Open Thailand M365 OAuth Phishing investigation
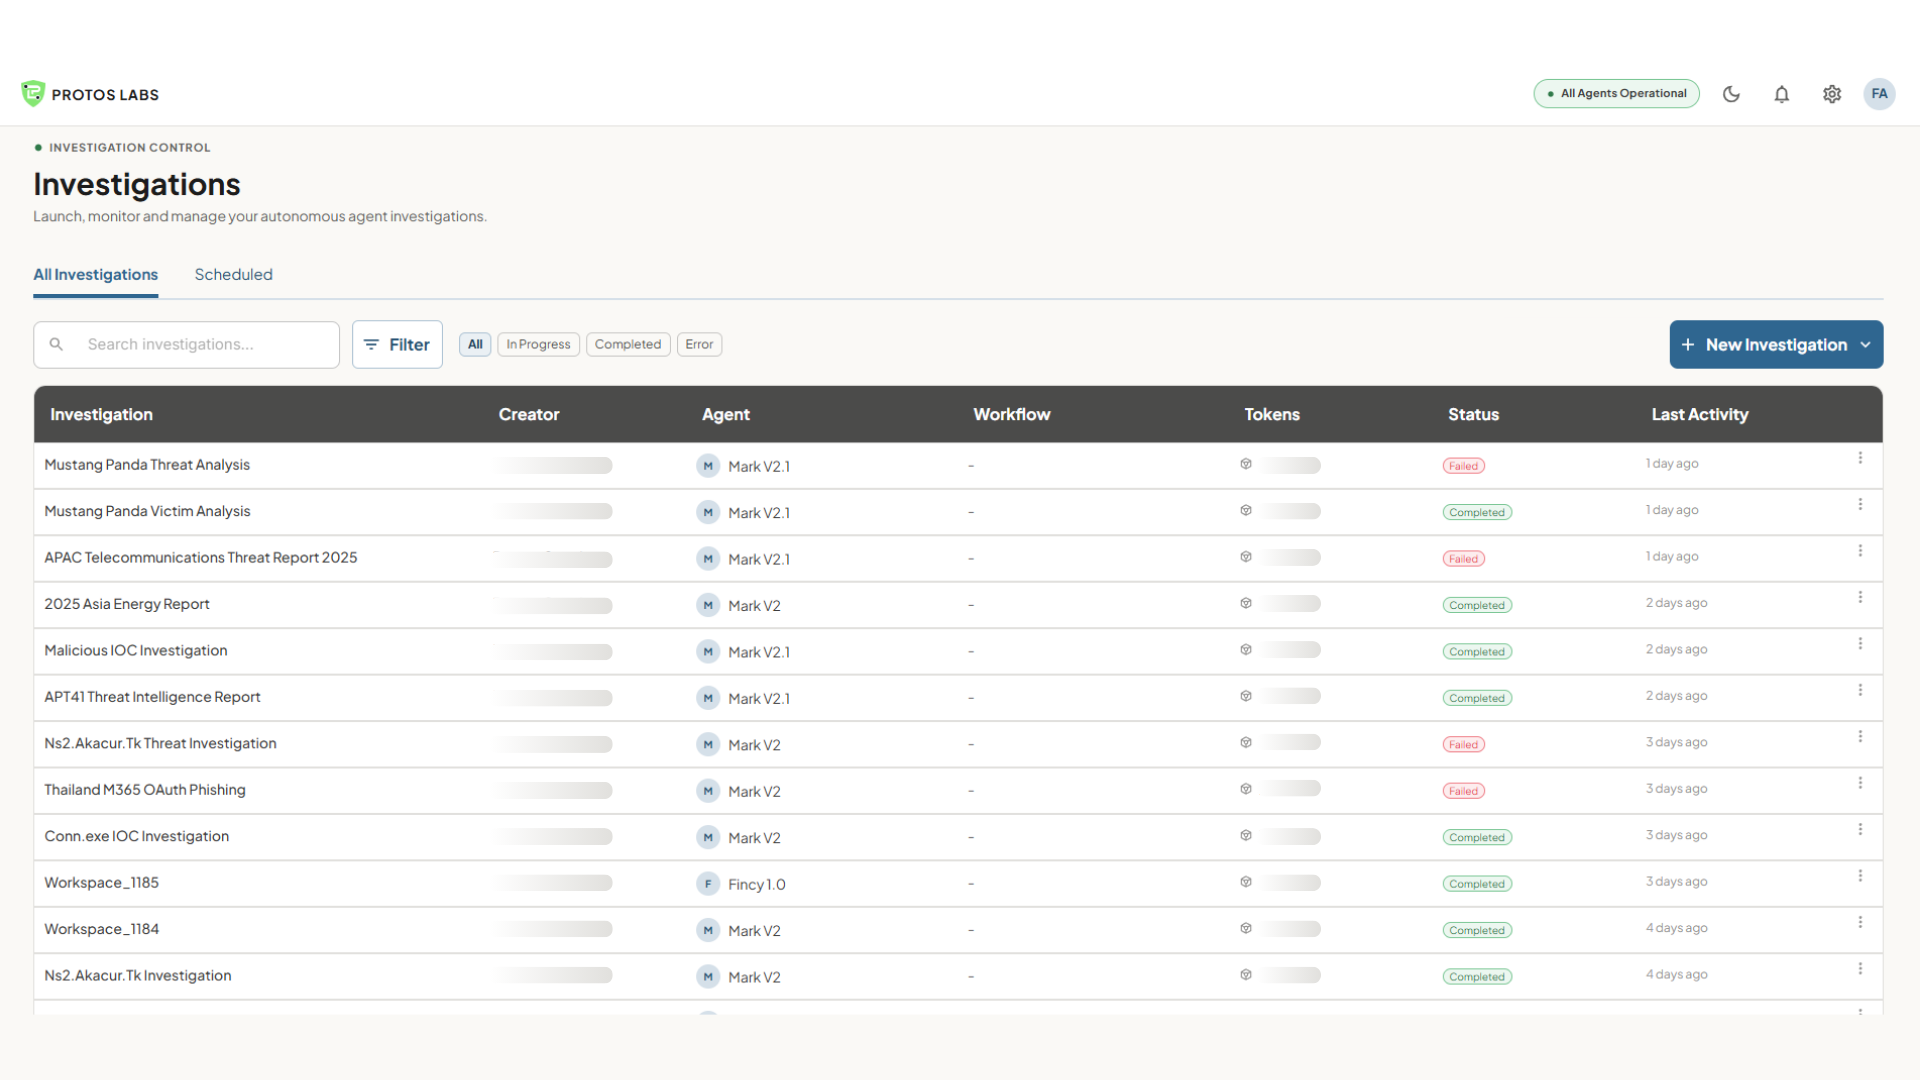 [x=145, y=790]
